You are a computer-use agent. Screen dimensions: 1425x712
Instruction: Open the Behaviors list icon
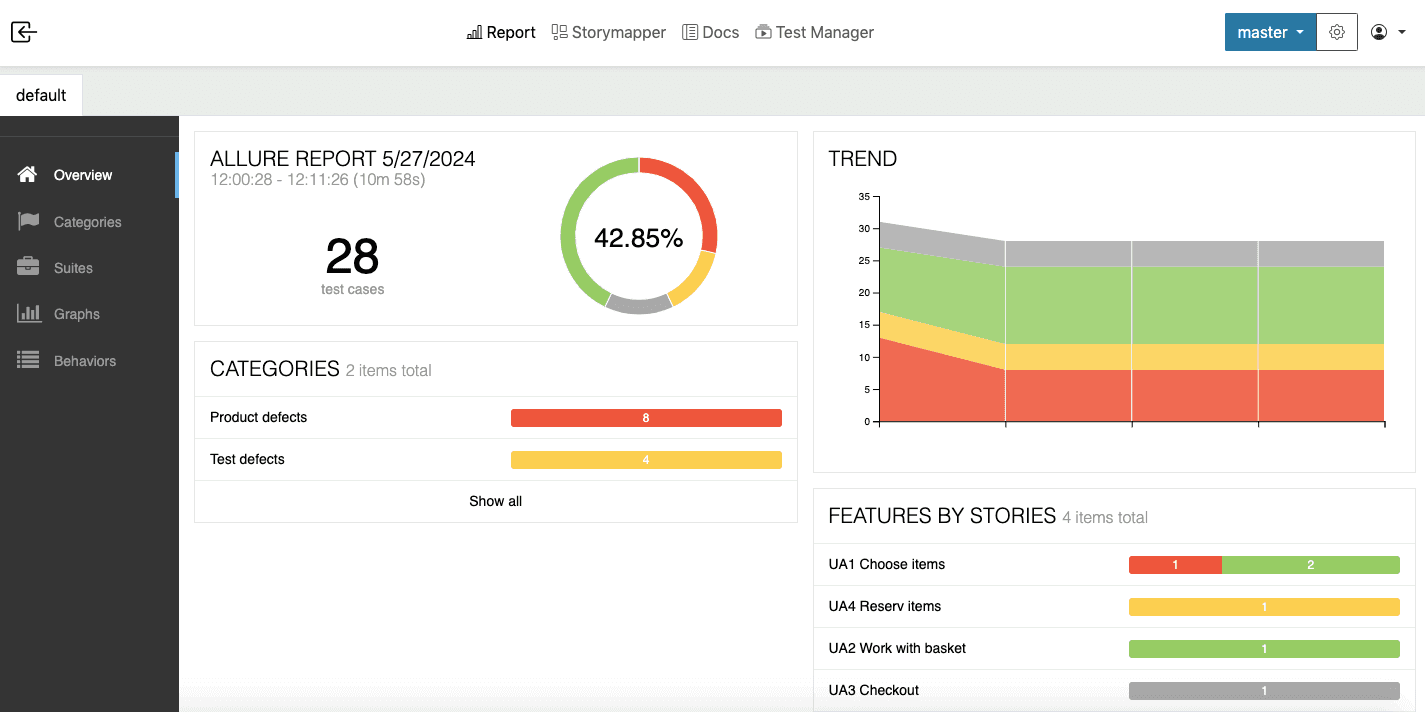[28, 360]
